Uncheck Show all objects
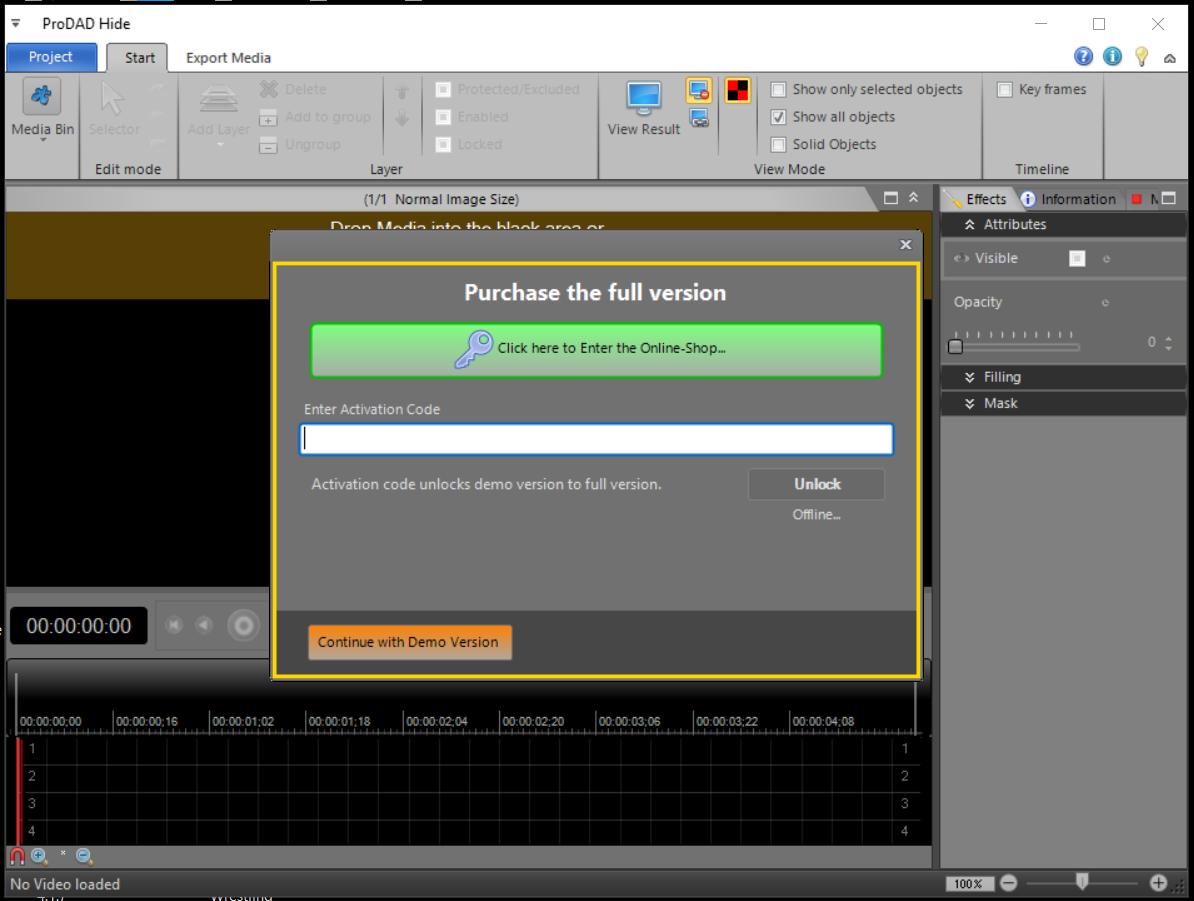 click(x=778, y=117)
